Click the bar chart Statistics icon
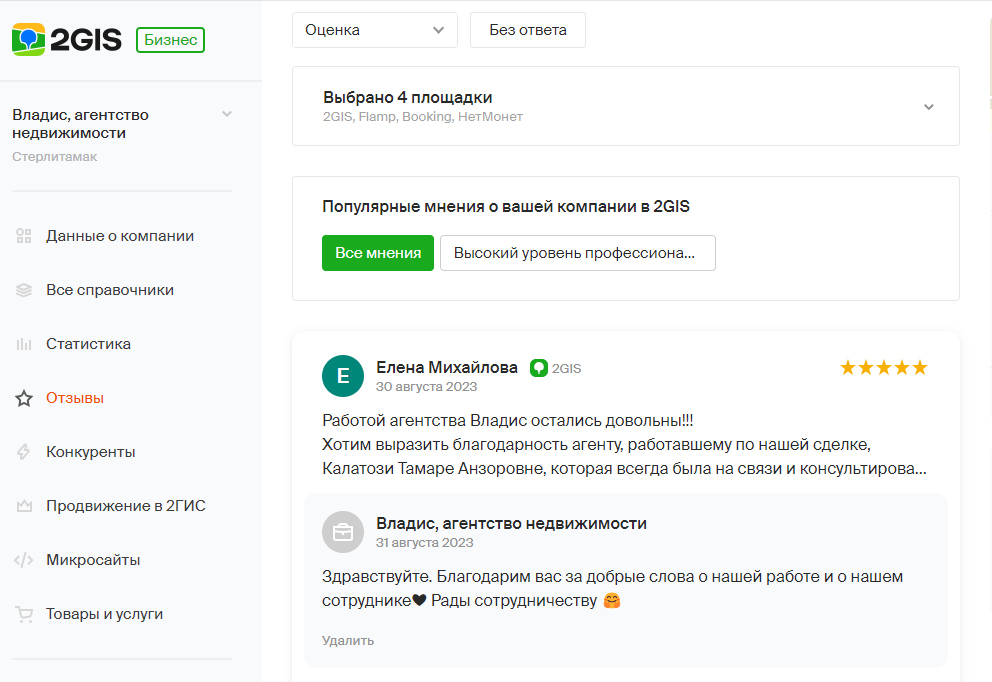Viewport: 992px width, 682px height. click(23, 344)
